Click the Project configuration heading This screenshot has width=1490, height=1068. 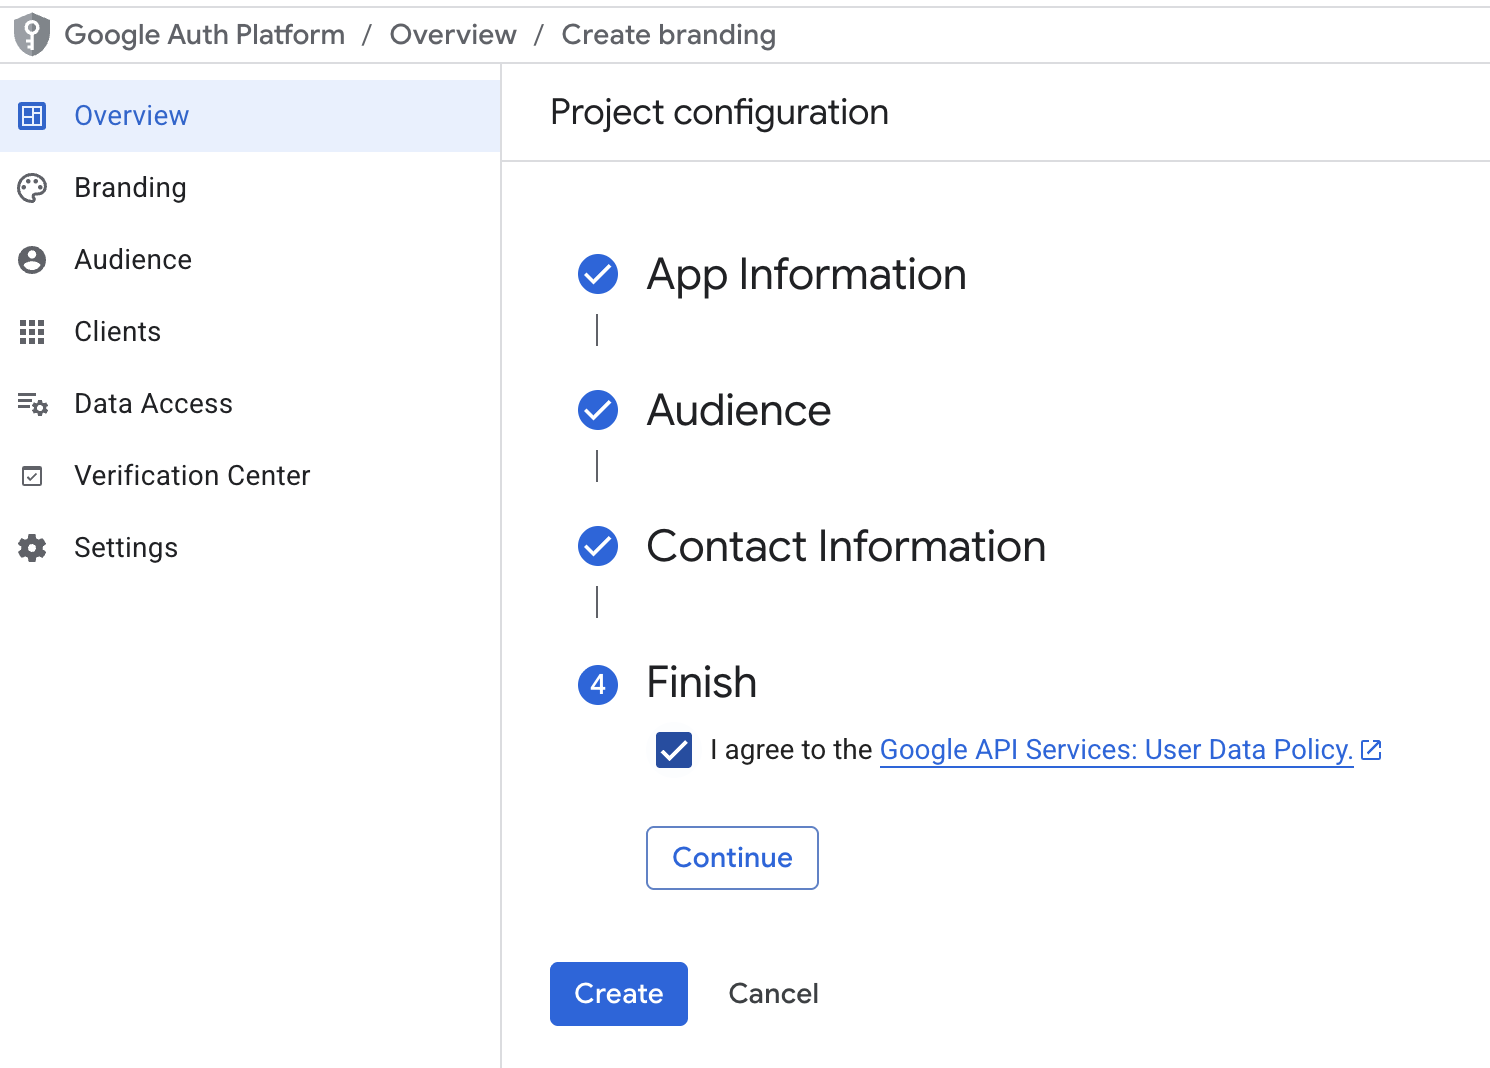pyautogui.click(x=719, y=112)
